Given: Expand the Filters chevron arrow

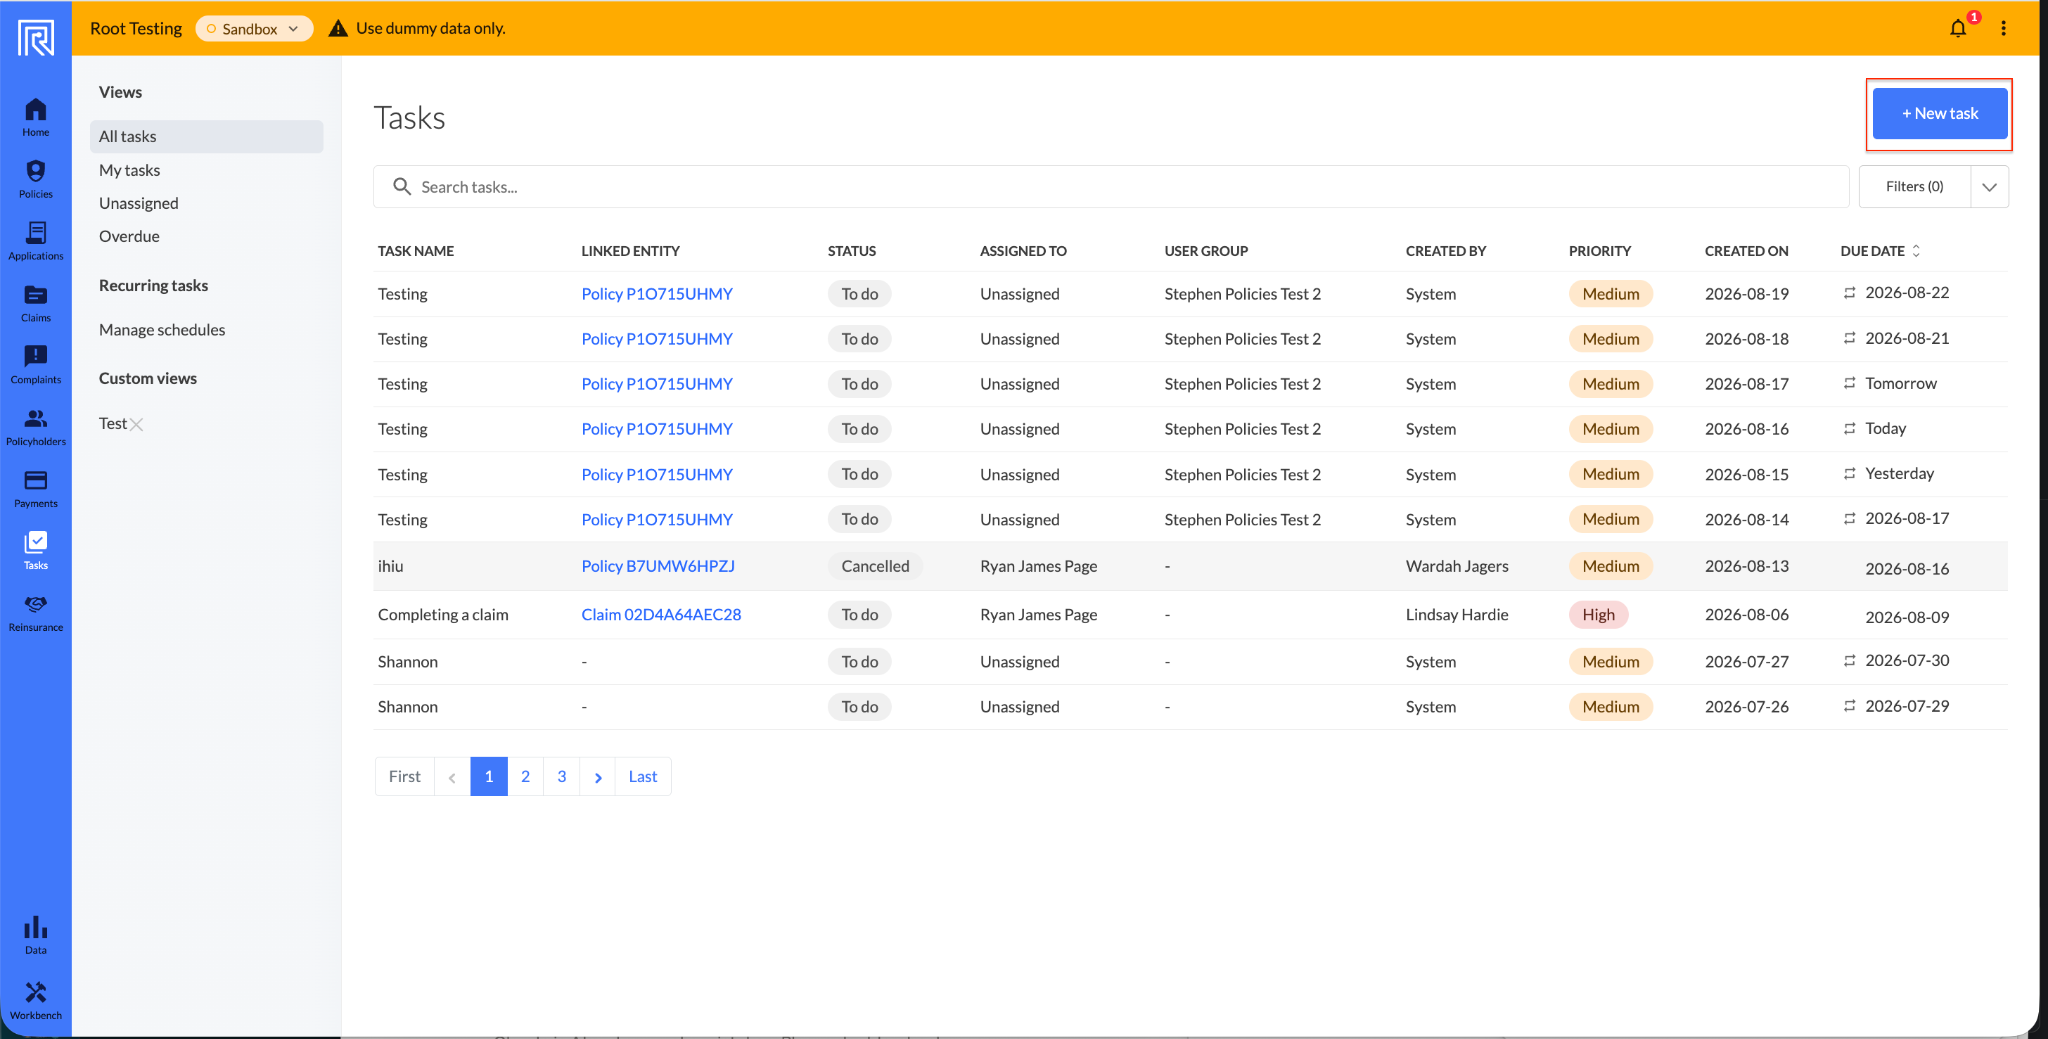Looking at the screenshot, I should click(1989, 187).
